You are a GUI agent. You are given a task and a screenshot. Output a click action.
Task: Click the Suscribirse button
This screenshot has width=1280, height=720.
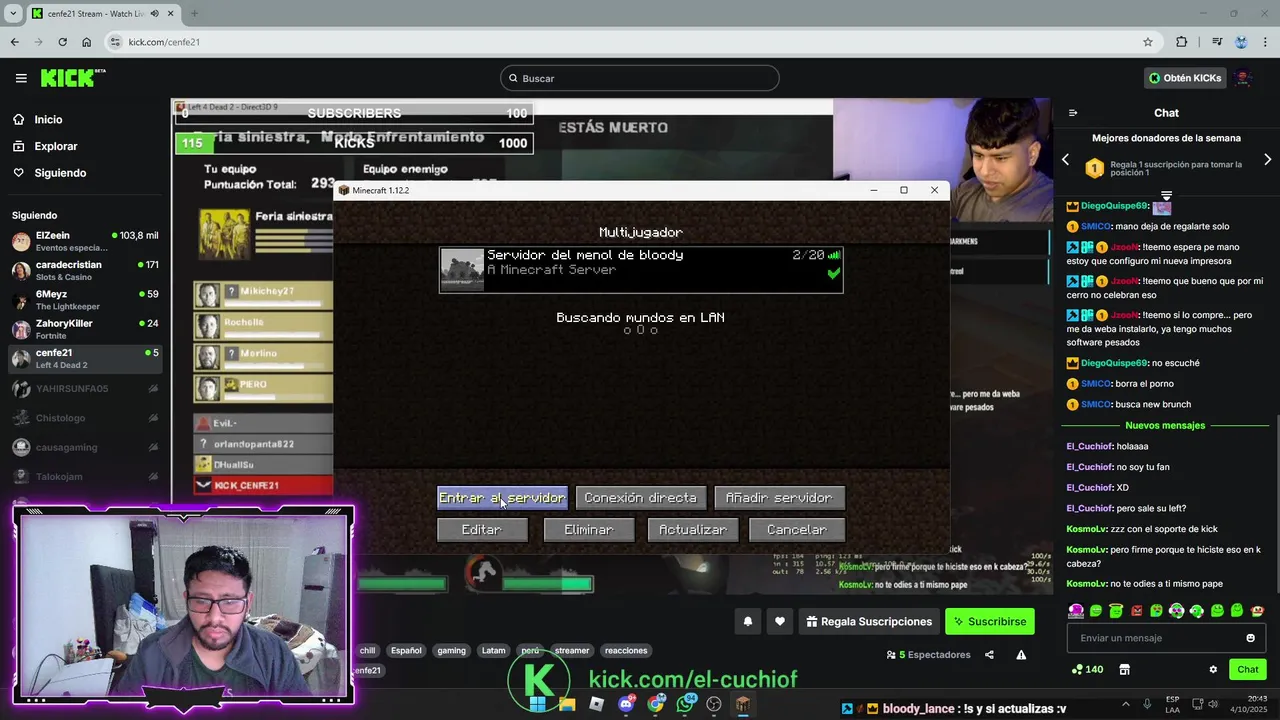990,621
